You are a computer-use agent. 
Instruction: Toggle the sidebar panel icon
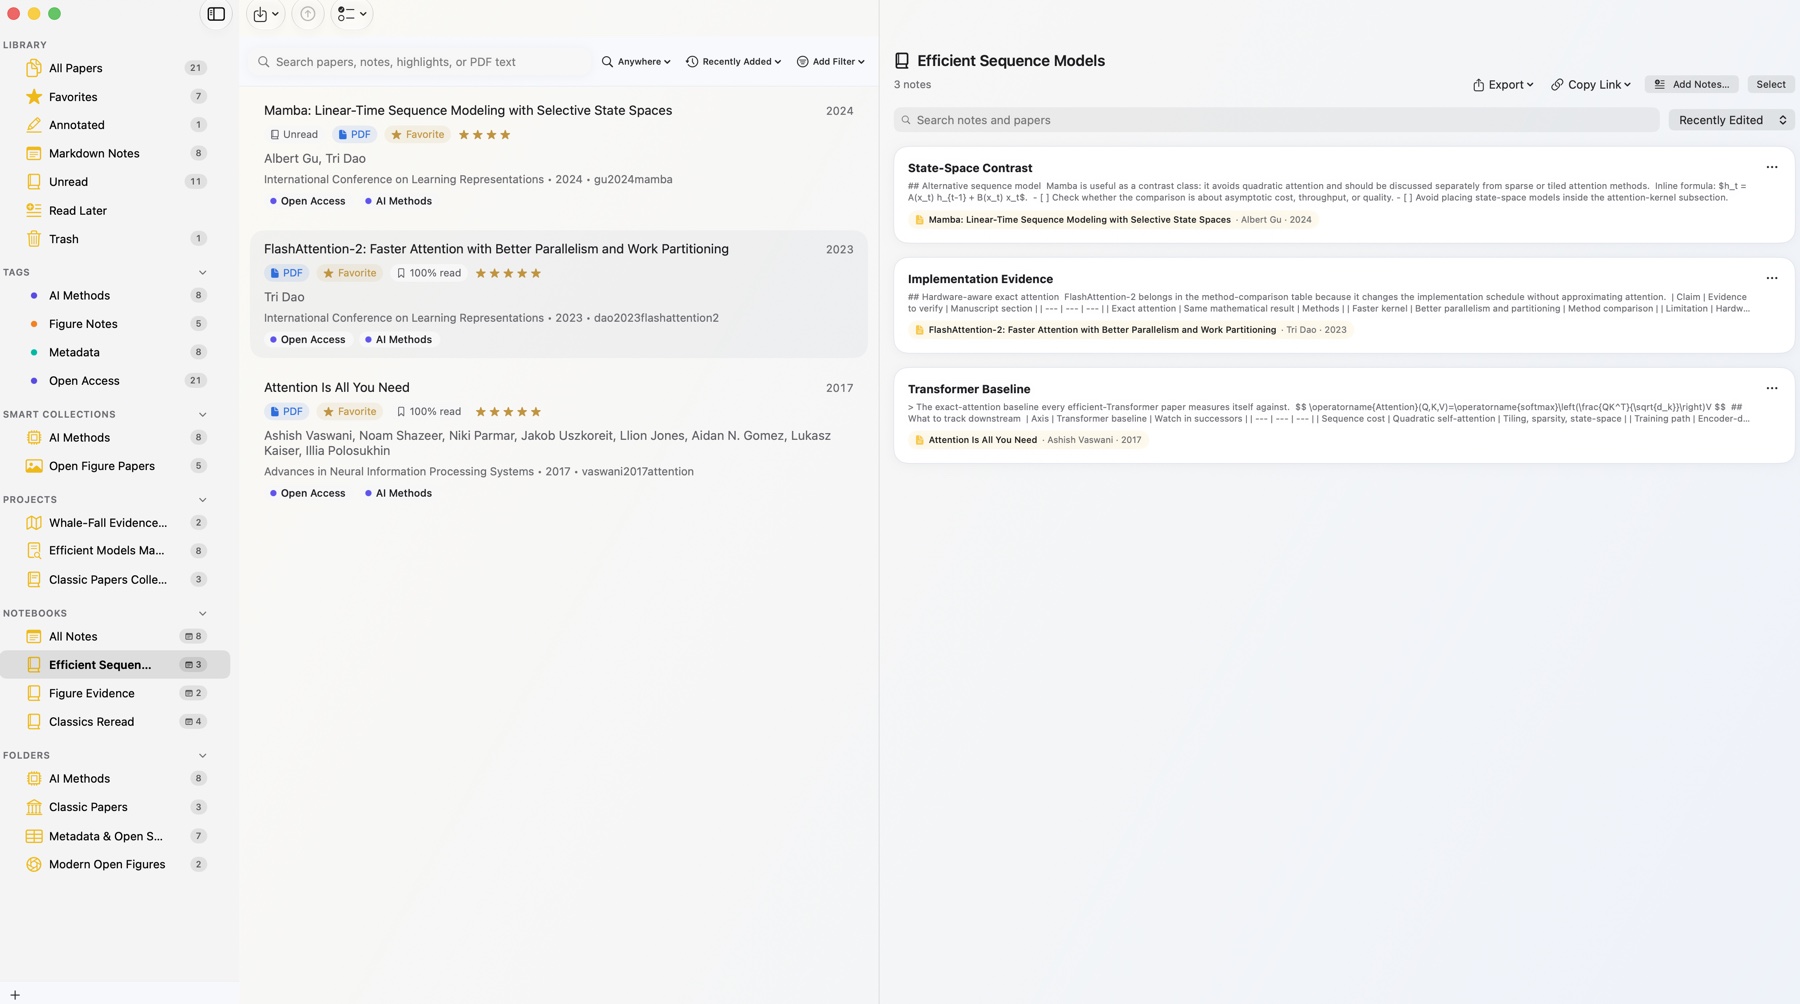pyautogui.click(x=216, y=14)
